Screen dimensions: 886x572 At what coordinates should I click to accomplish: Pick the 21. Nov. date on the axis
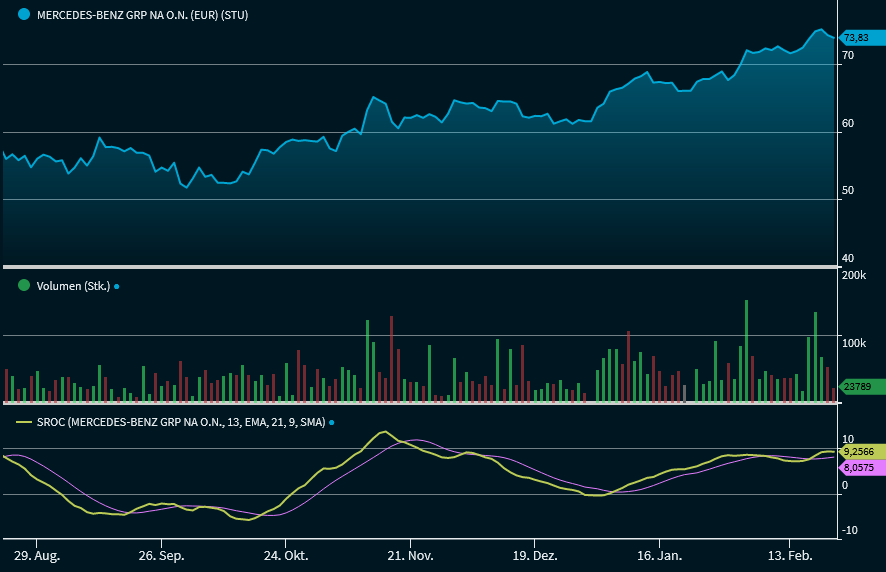pos(410,554)
